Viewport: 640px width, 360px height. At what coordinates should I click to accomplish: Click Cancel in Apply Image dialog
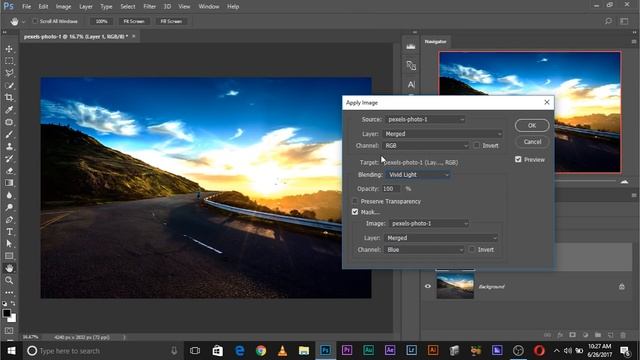pos(532,142)
